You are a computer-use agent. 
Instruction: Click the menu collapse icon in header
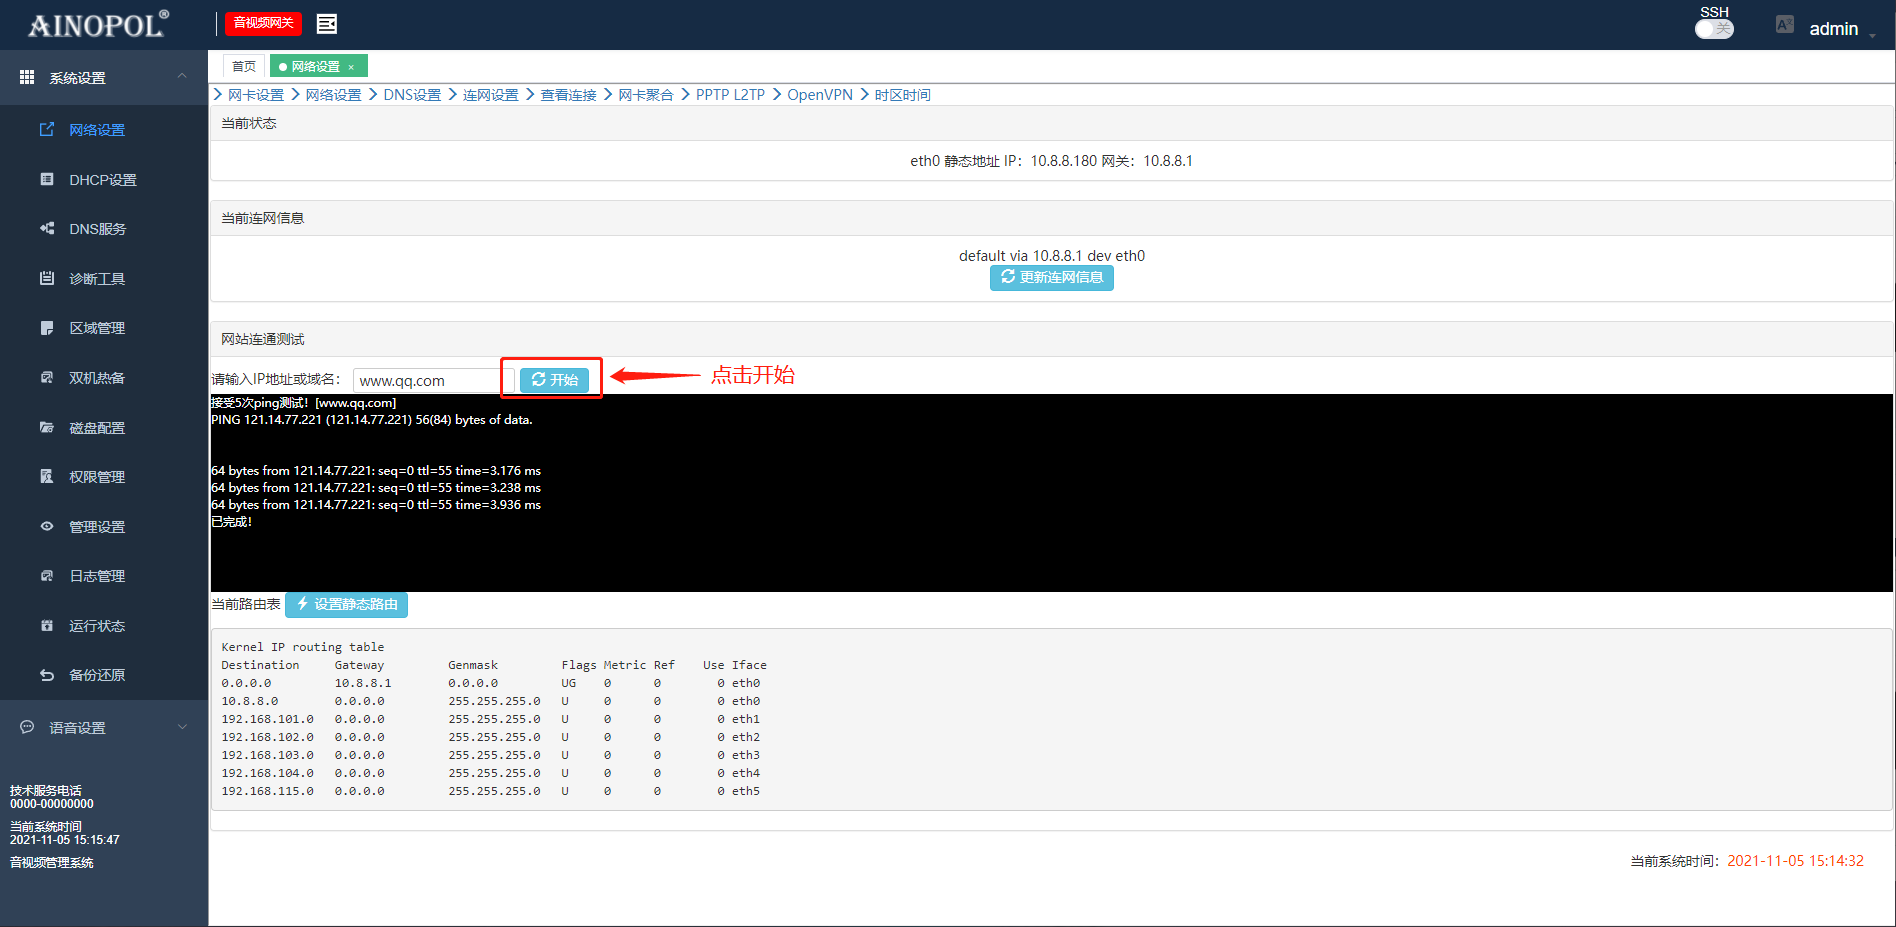(326, 23)
